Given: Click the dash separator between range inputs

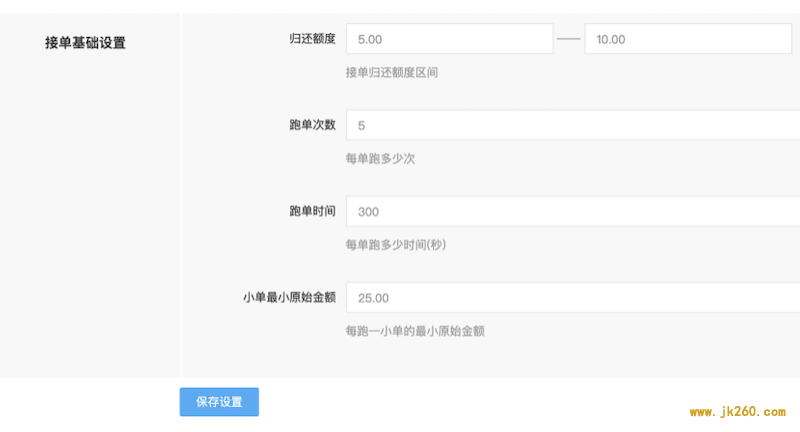Looking at the screenshot, I should click(x=568, y=39).
